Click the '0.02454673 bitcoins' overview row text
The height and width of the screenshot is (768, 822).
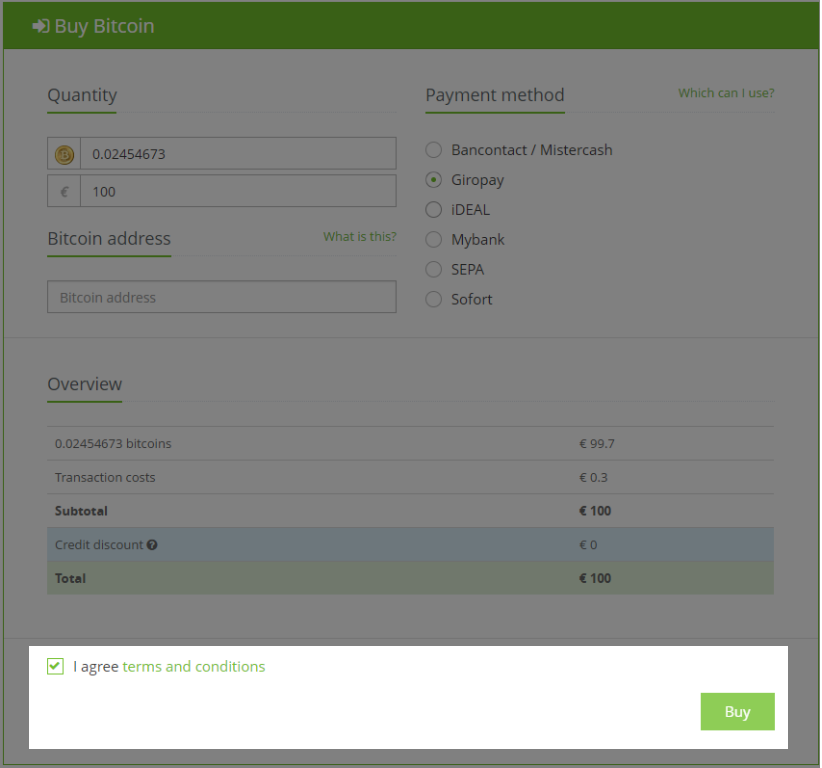[x=113, y=444]
